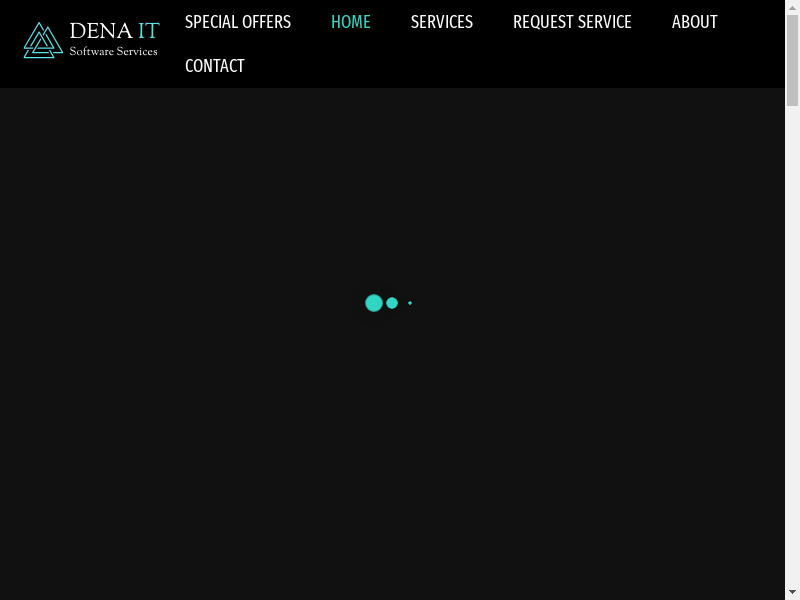Click the triangular DENA IT logo icon

tap(43, 40)
